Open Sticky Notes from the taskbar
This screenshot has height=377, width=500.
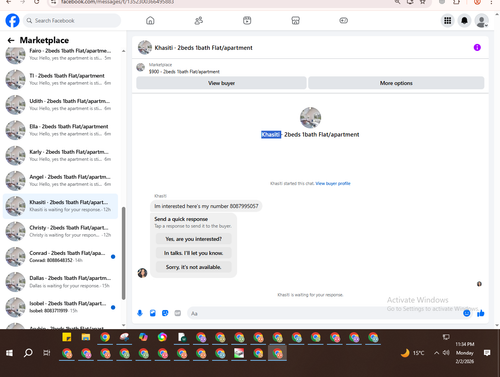(x=67, y=337)
